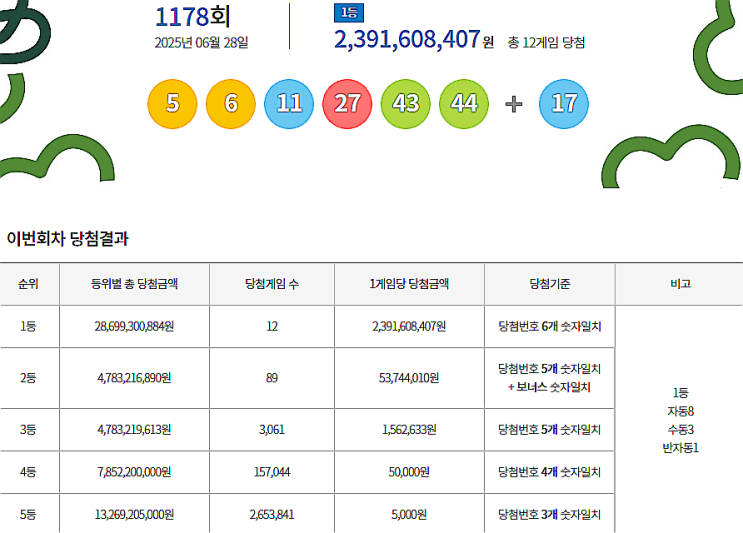Select the red ball number 27
Viewport: 743px width, 533px height.
coord(347,104)
